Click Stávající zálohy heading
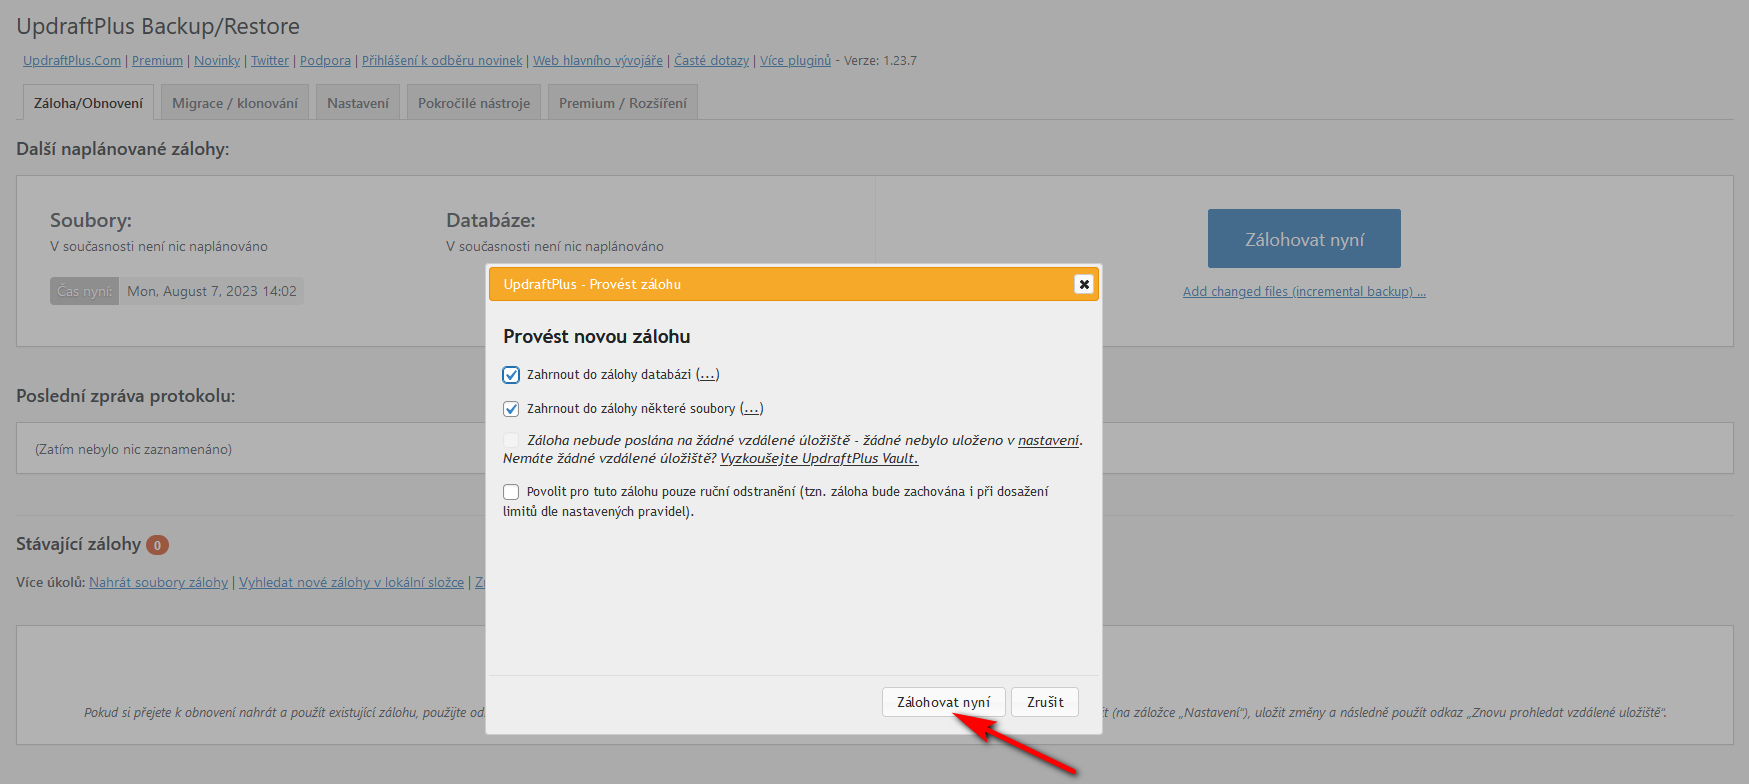Screen dimensions: 1749x784 (x=78, y=545)
